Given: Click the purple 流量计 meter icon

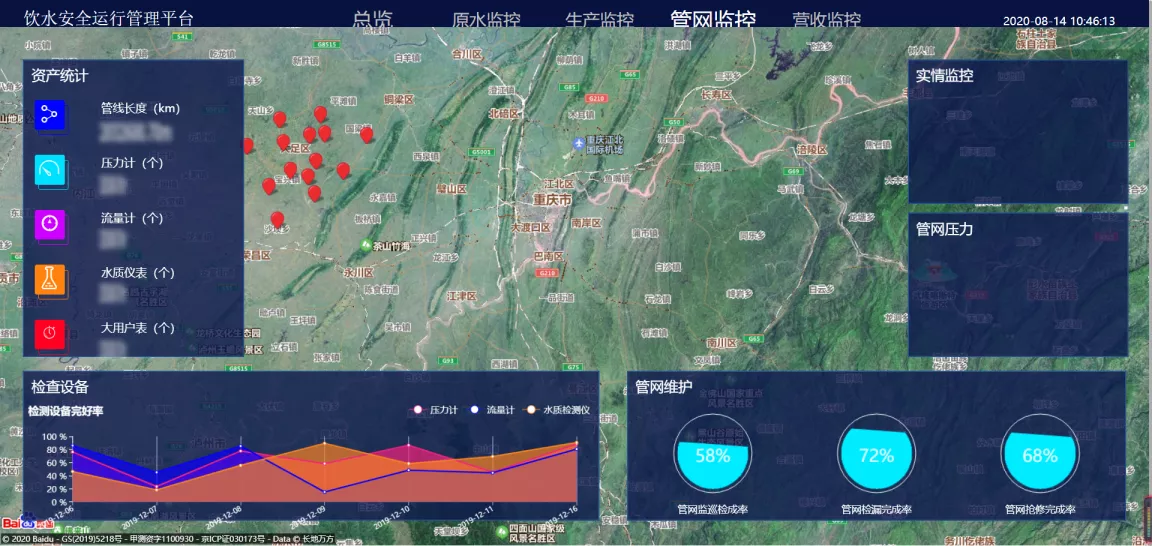Looking at the screenshot, I should click(x=50, y=224).
